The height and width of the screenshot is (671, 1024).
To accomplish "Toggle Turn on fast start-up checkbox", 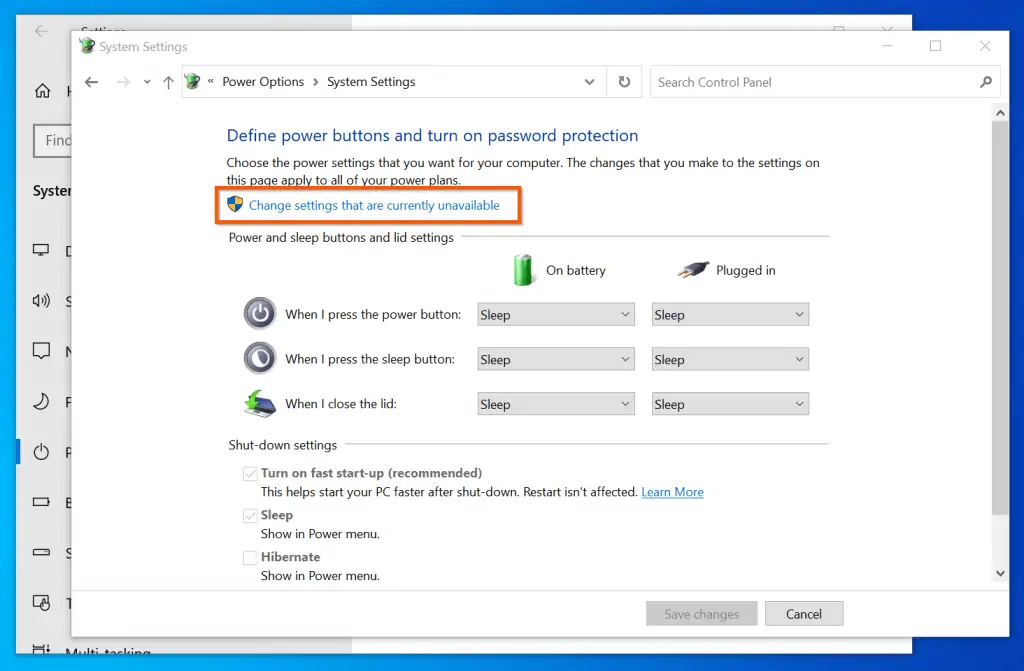I will [250, 474].
